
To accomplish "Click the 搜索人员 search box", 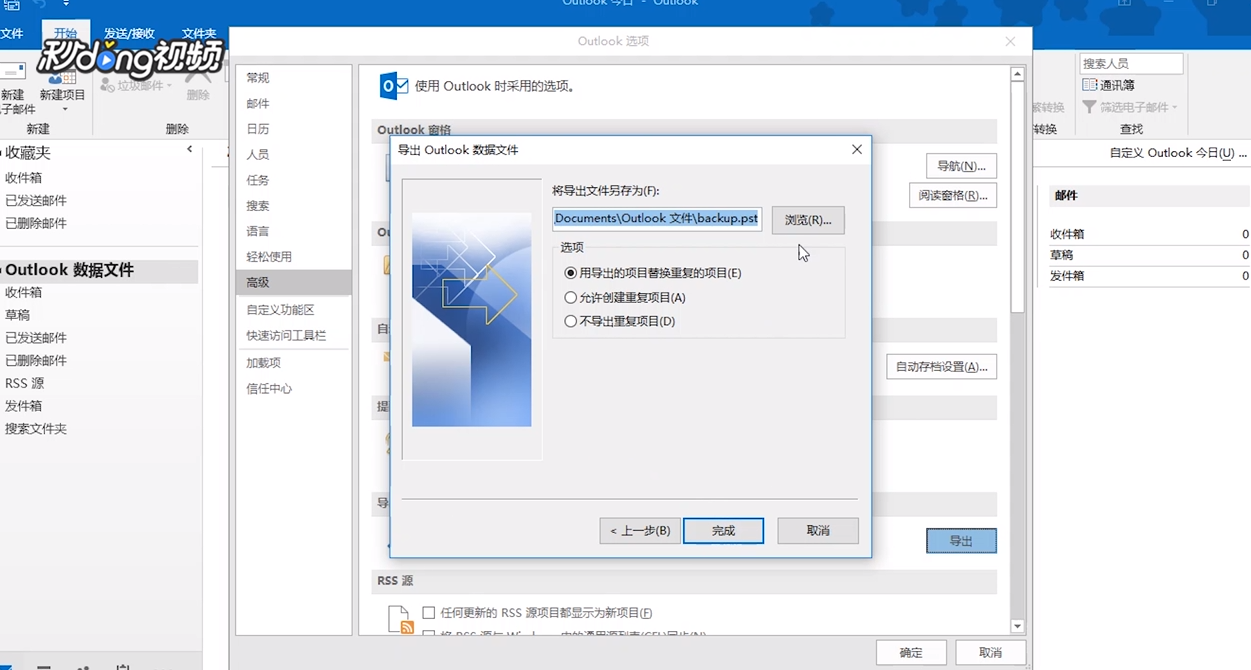I will point(1131,63).
